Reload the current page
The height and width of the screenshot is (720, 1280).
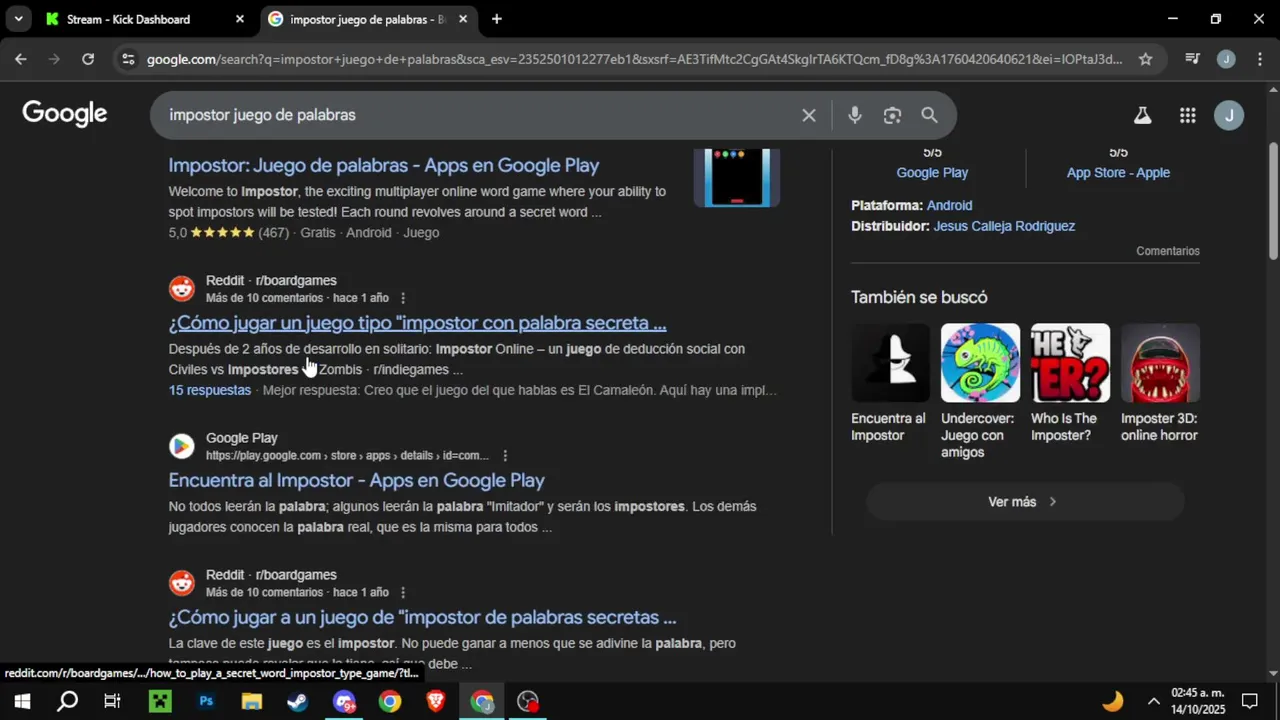coord(88,59)
